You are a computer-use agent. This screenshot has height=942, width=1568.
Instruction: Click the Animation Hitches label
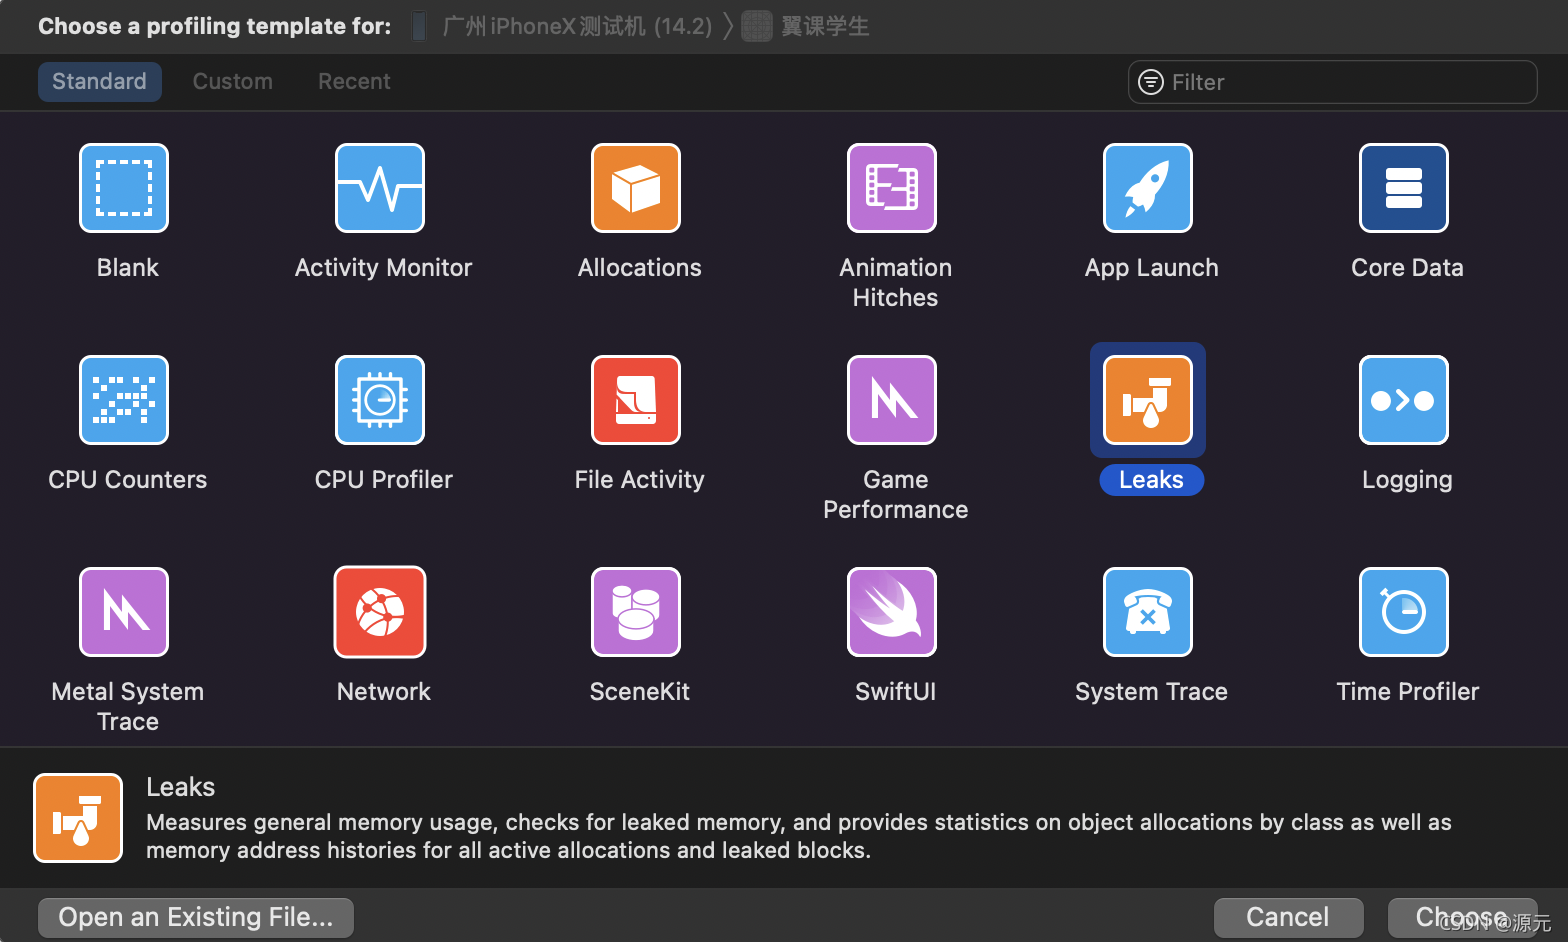pos(896,283)
